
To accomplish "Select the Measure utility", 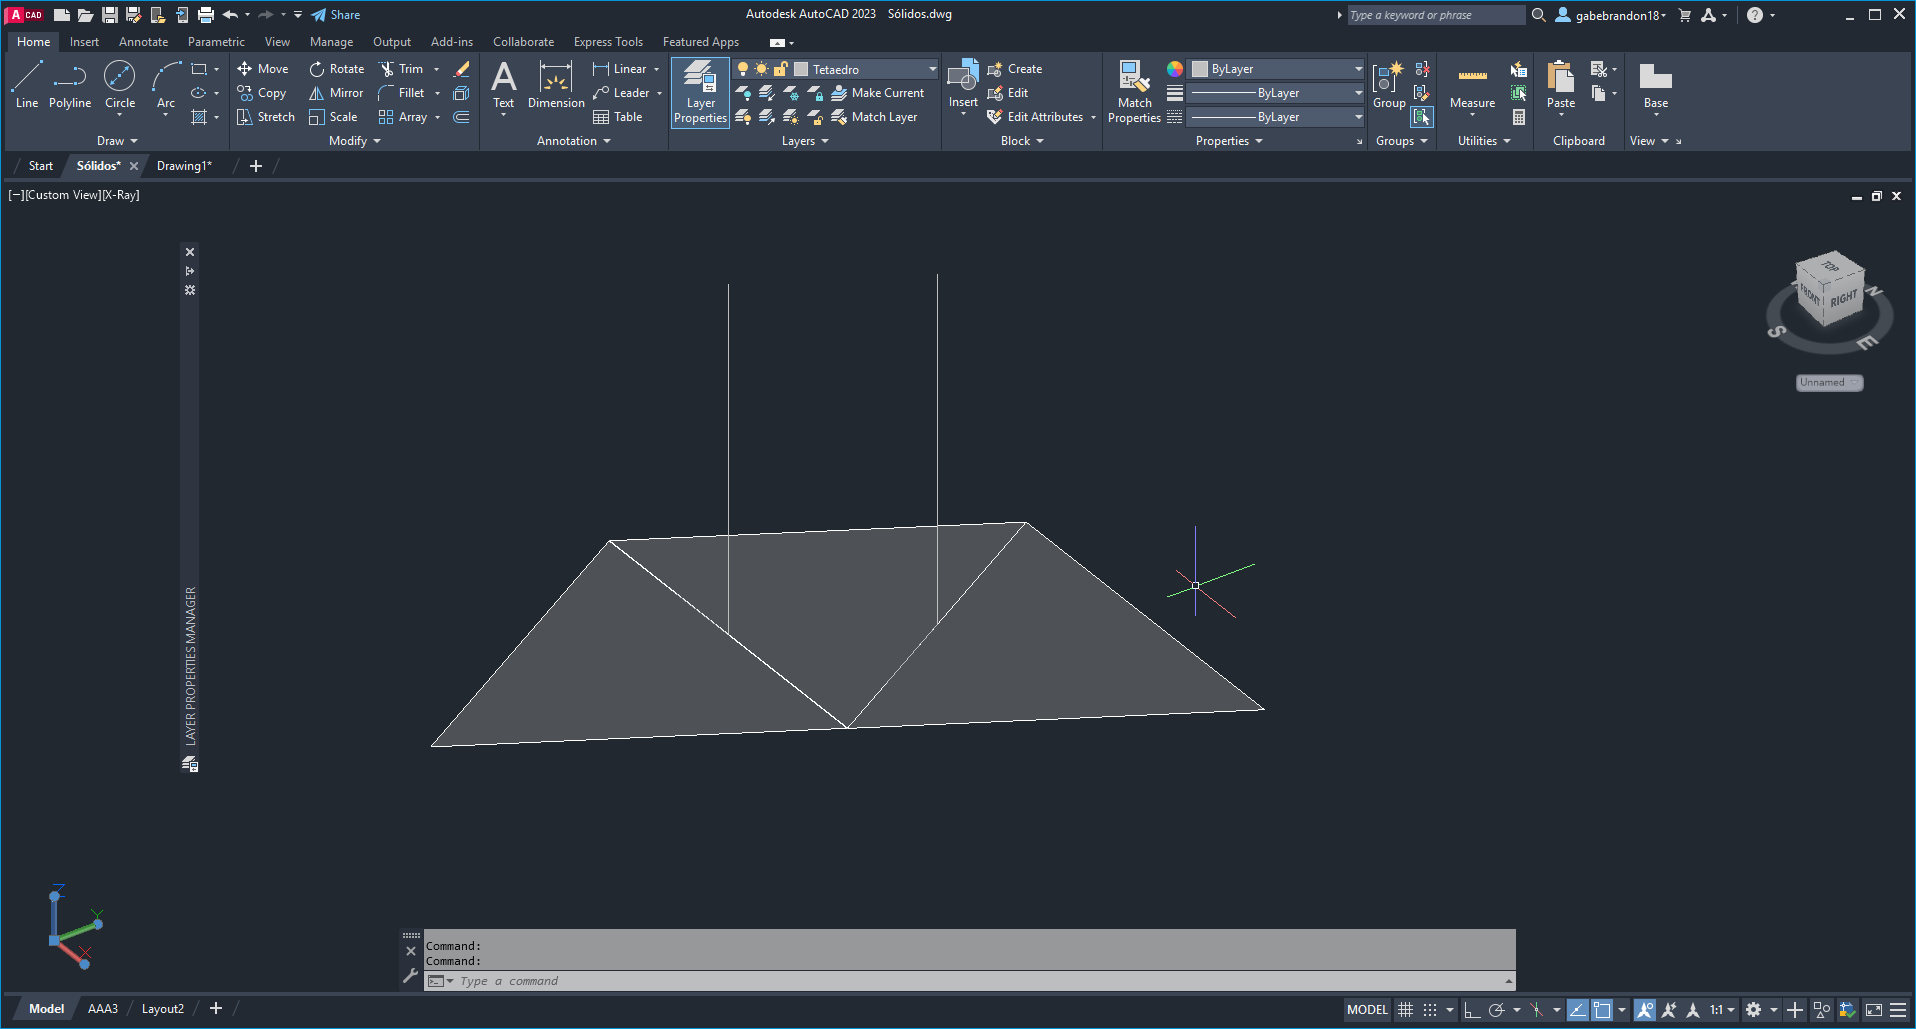I will point(1472,88).
